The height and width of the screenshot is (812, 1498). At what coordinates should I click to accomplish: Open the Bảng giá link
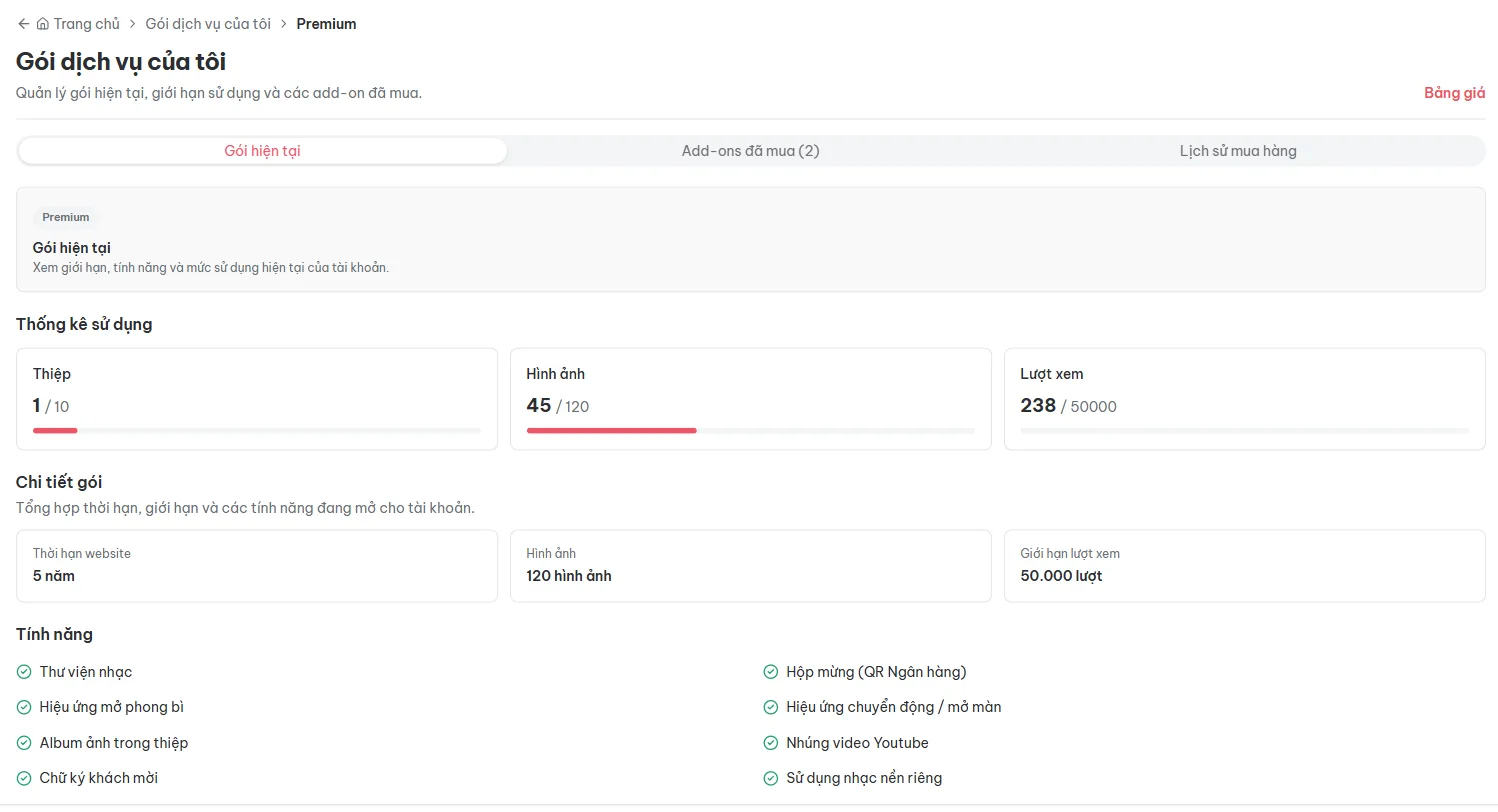click(x=1455, y=93)
